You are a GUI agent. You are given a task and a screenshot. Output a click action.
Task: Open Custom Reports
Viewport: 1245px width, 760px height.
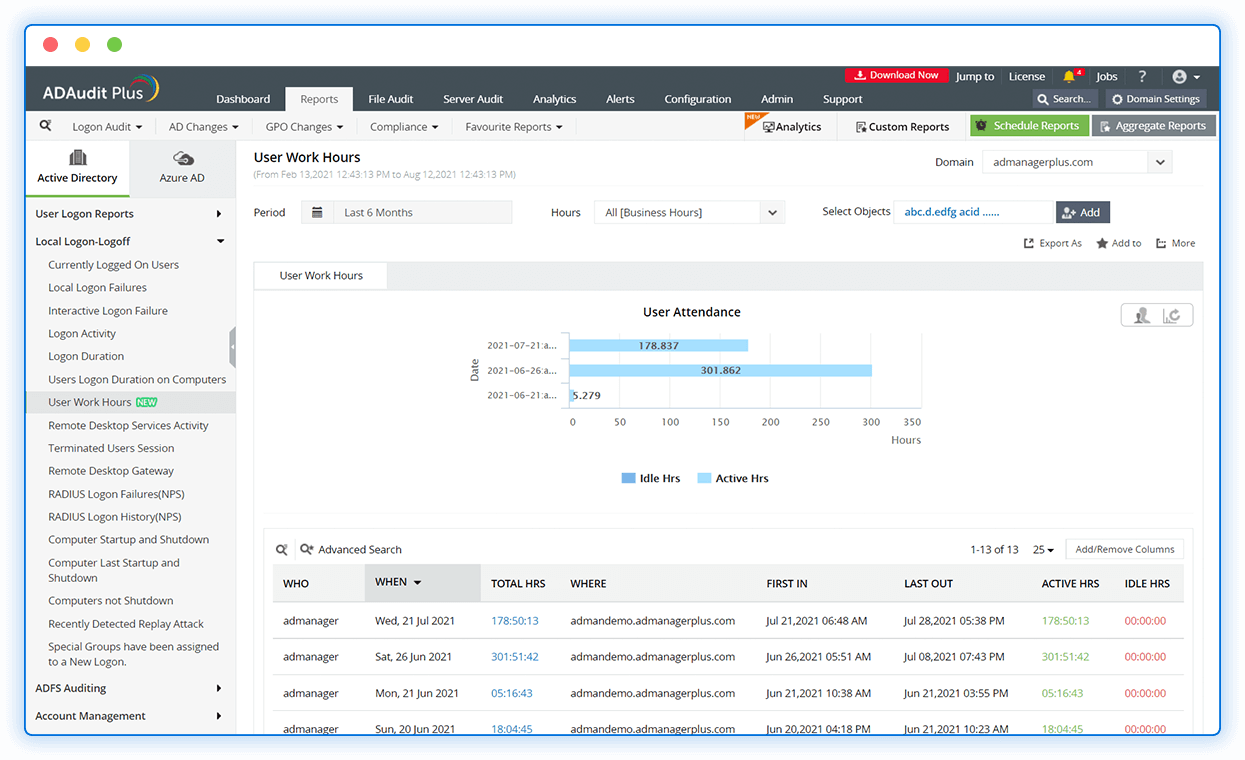pos(902,127)
